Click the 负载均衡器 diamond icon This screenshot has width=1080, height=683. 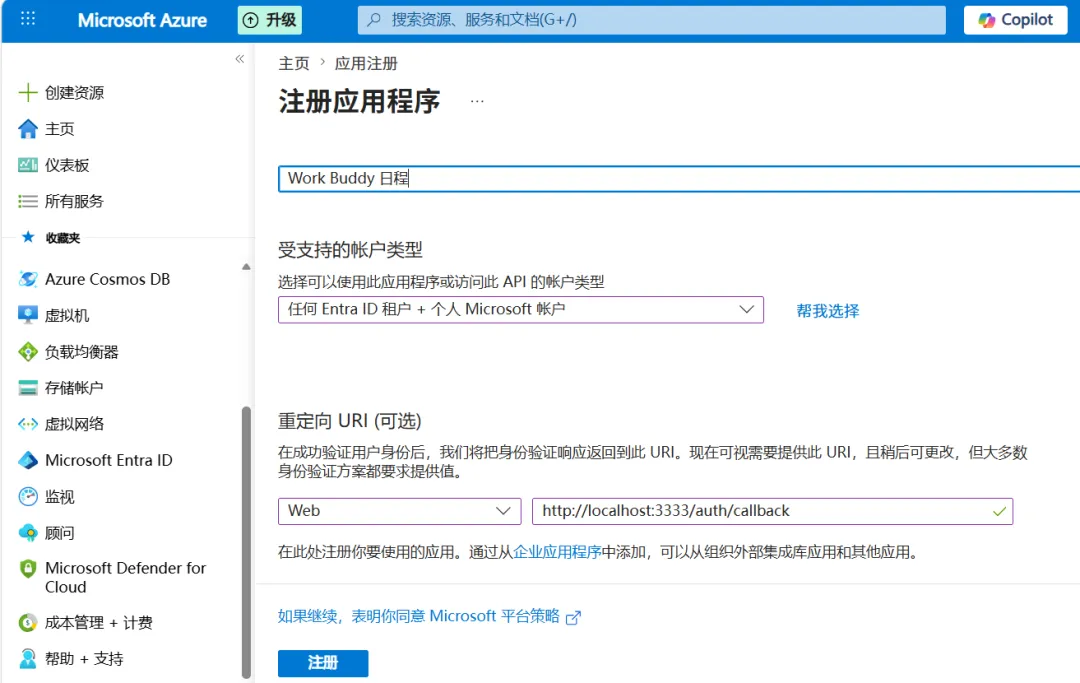point(28,351)
